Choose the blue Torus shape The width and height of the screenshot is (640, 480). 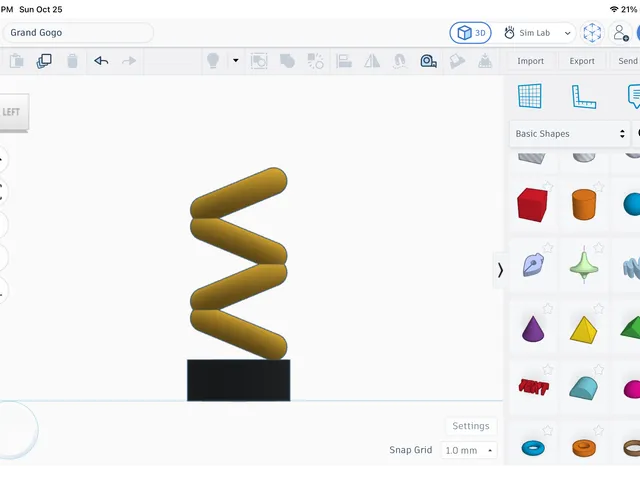(x=533, y=448)
